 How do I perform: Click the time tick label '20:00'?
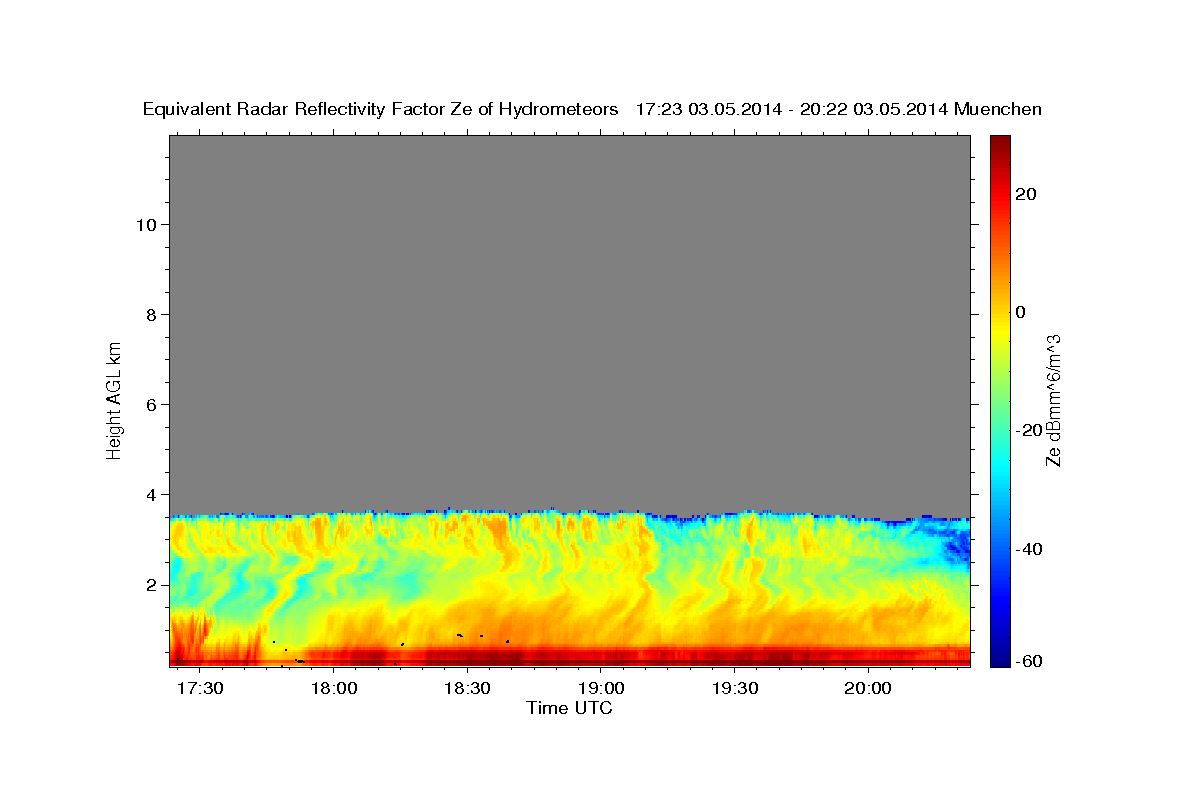[x=867, y=690]
